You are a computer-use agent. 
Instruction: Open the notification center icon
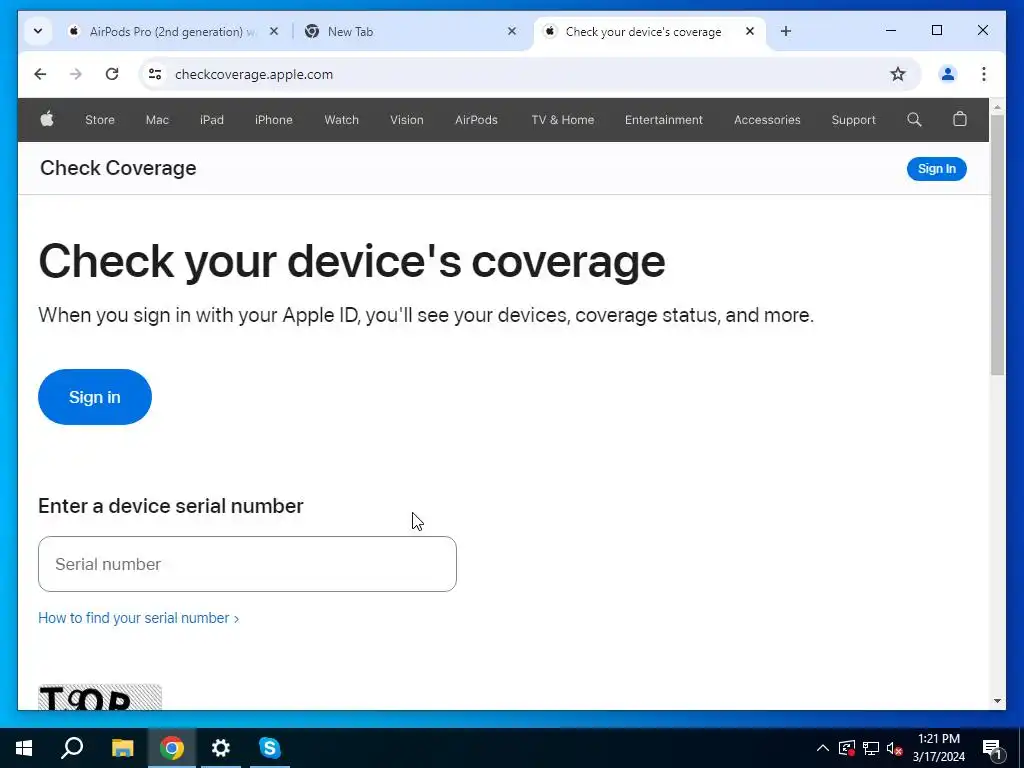pyautogui.click(x=991, y=748)
